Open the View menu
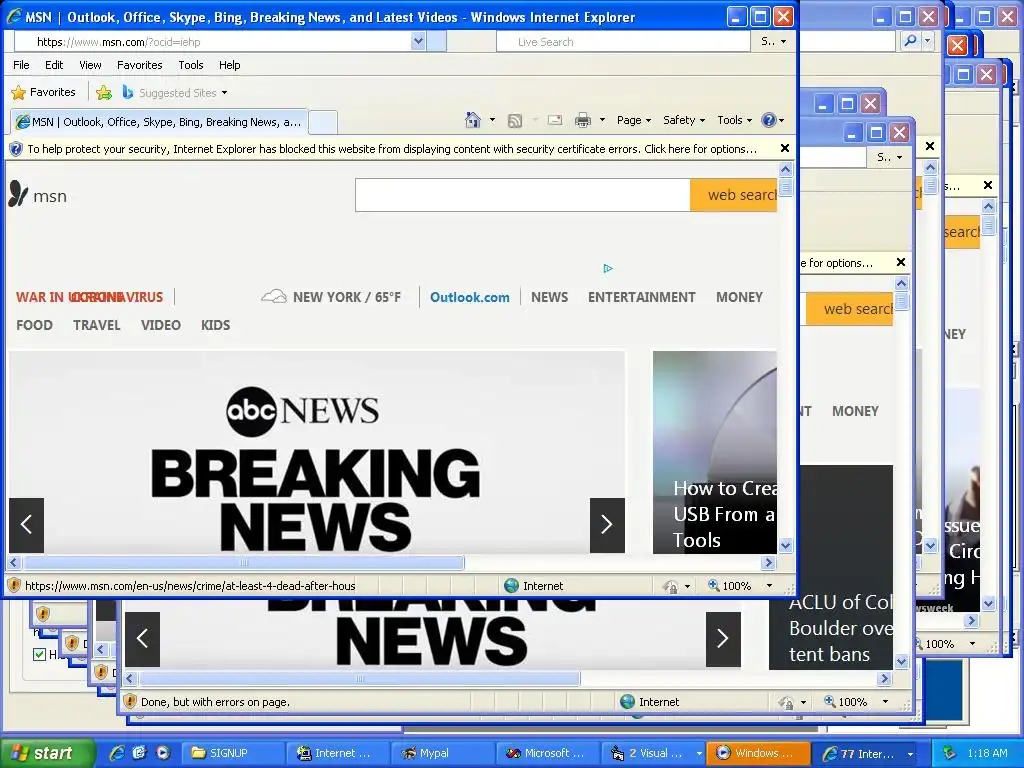Image resolution: width=1024 pixels, height=768 pixels. 90,65
